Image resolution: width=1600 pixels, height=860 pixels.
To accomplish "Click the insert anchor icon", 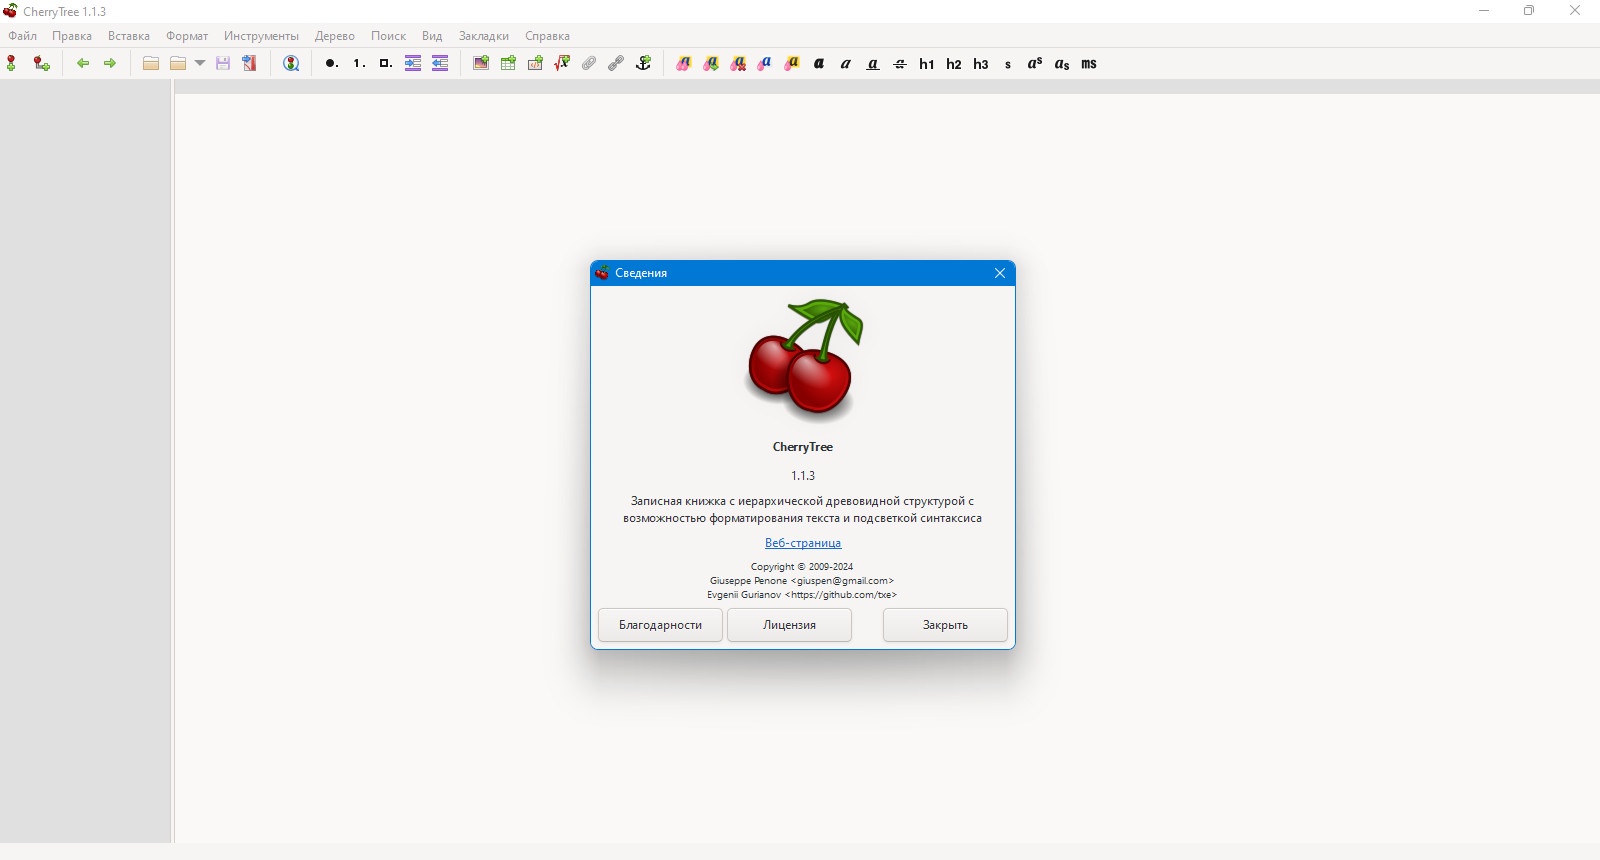I will pyautogui.click(x=644, y=63).
